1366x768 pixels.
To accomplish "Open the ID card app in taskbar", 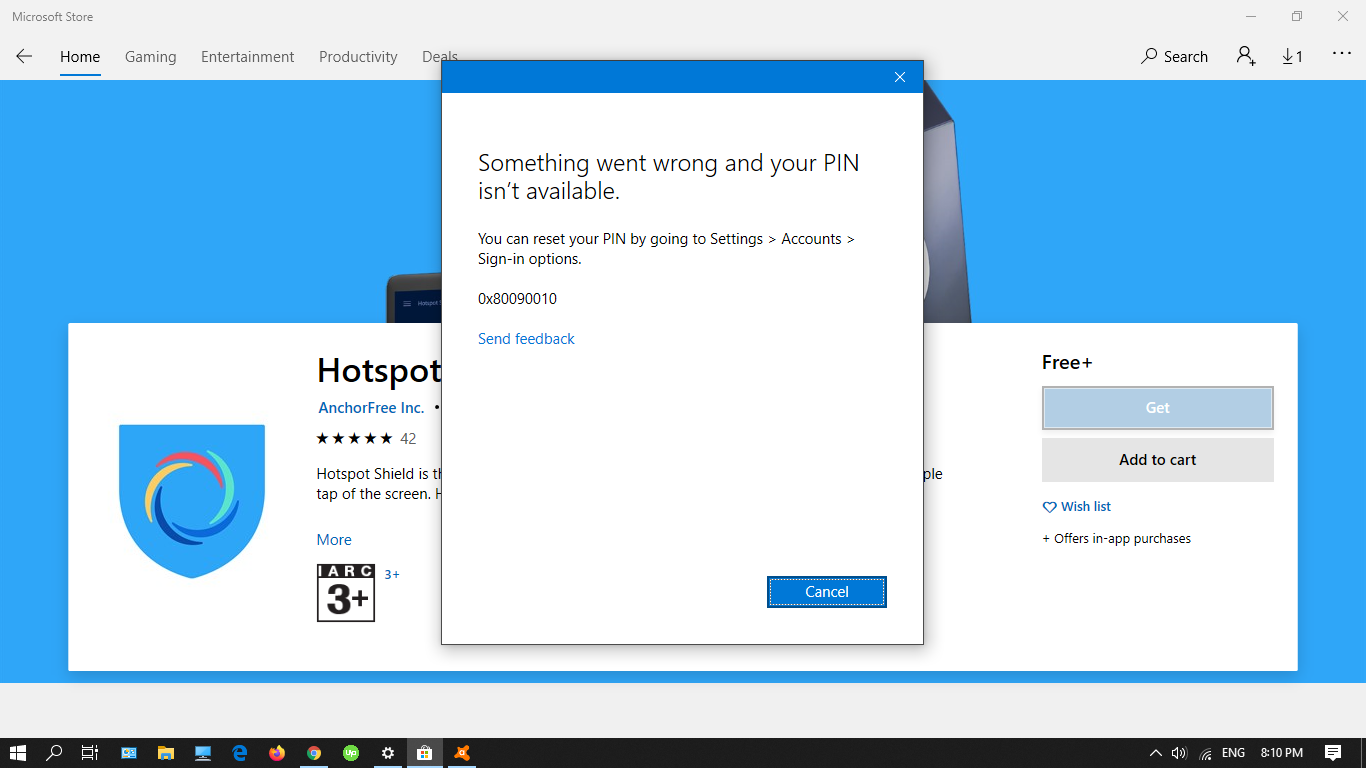I will pos(129,753).
